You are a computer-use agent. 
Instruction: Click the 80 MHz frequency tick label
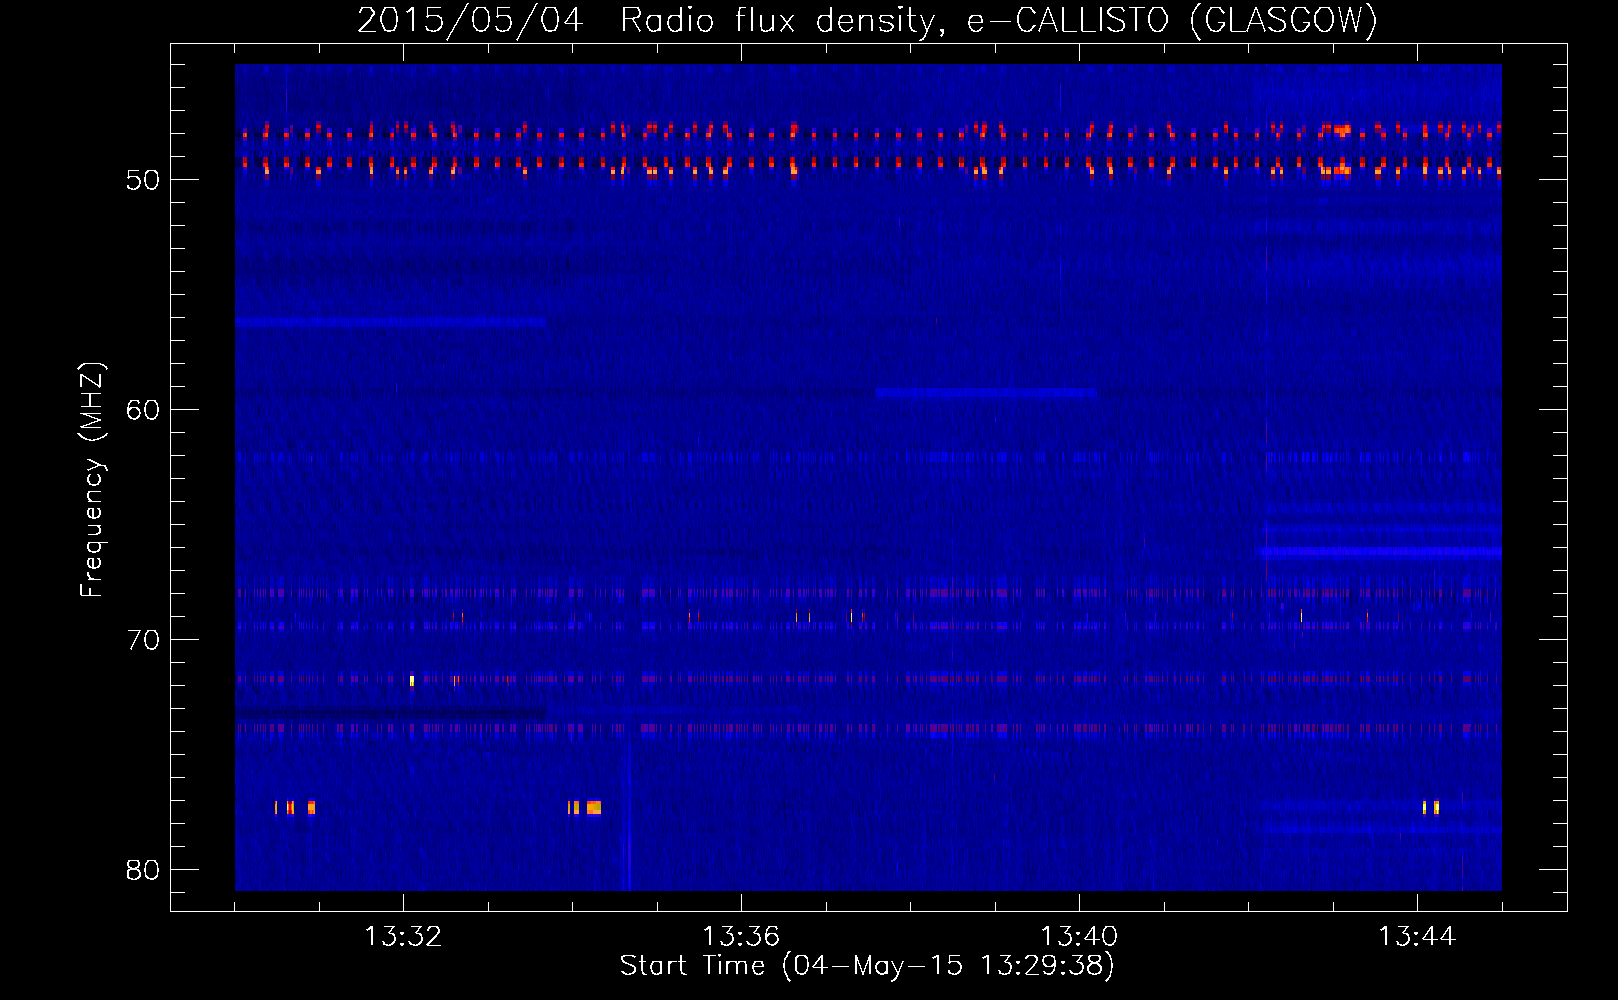tap(143, 870)
